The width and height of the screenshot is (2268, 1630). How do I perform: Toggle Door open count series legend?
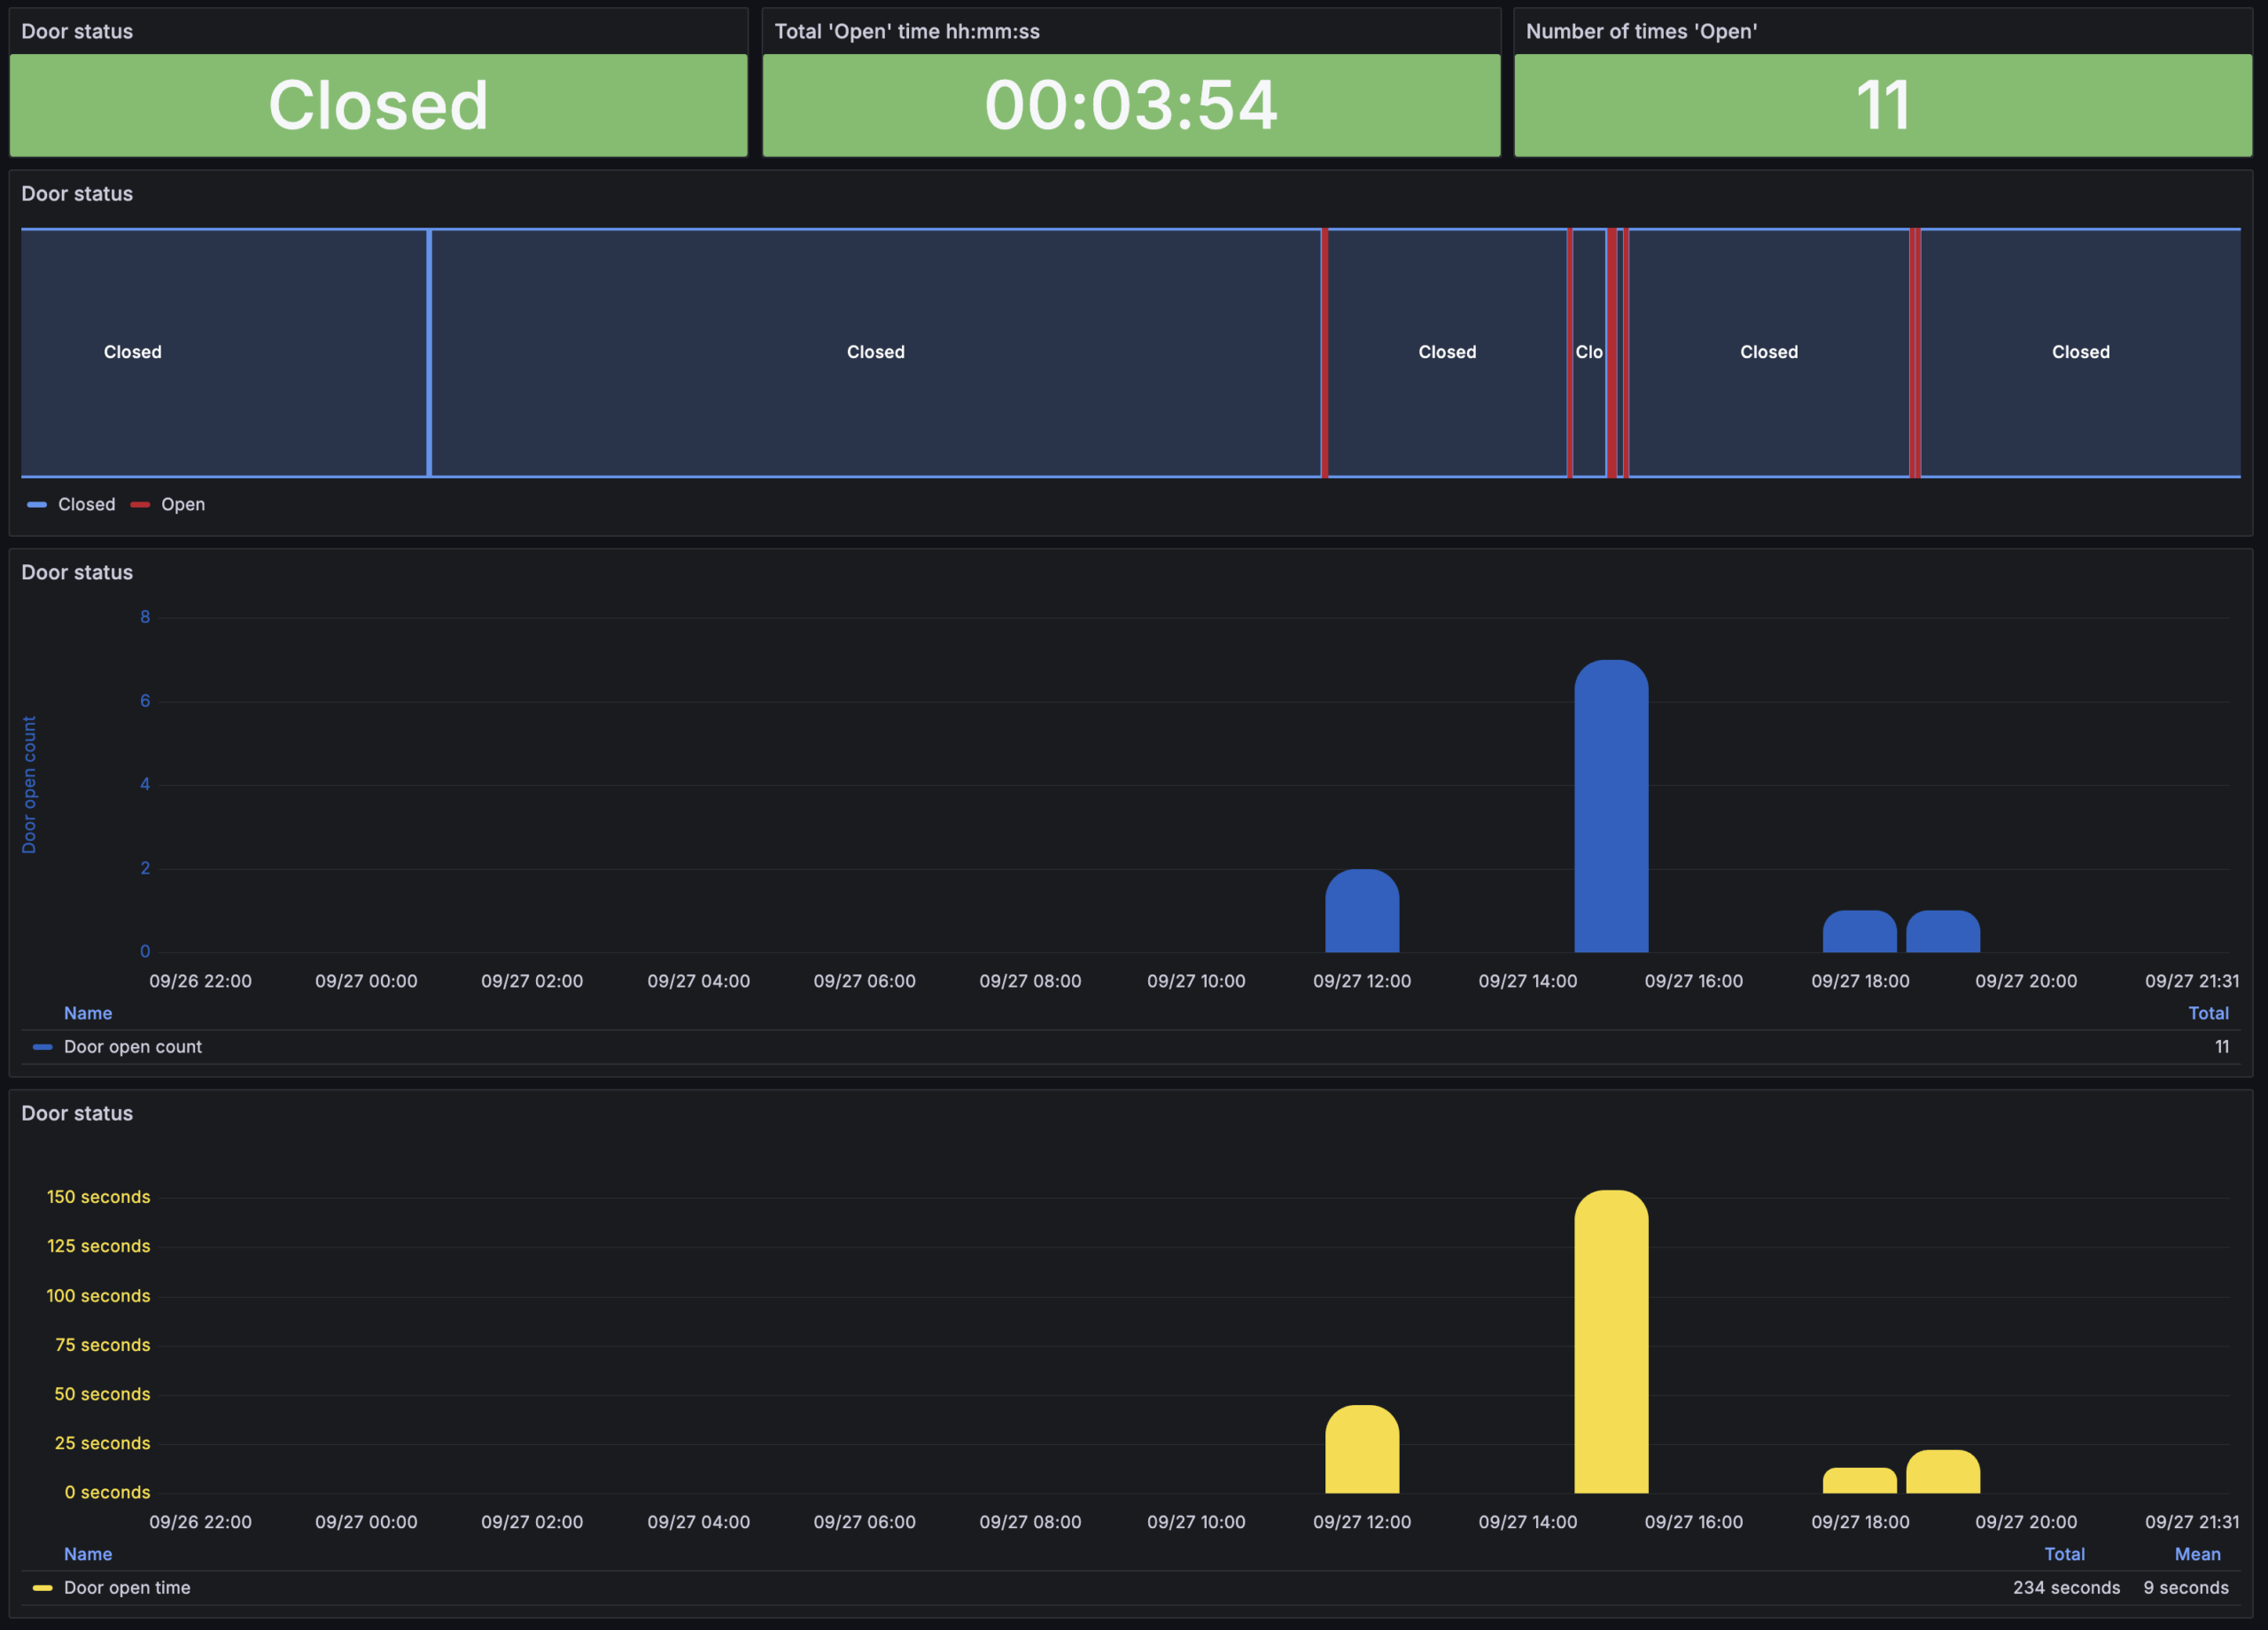click(132, 1047)
